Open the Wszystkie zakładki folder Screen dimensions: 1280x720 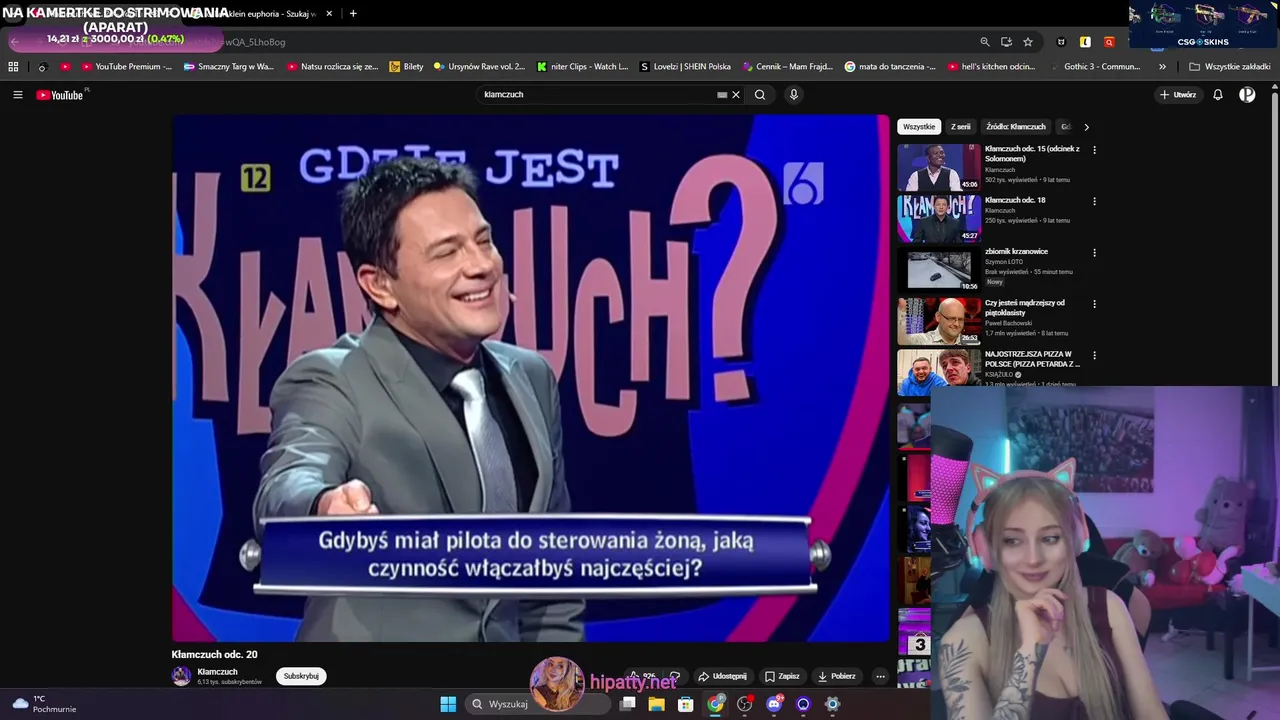(x=1231, y=67)
